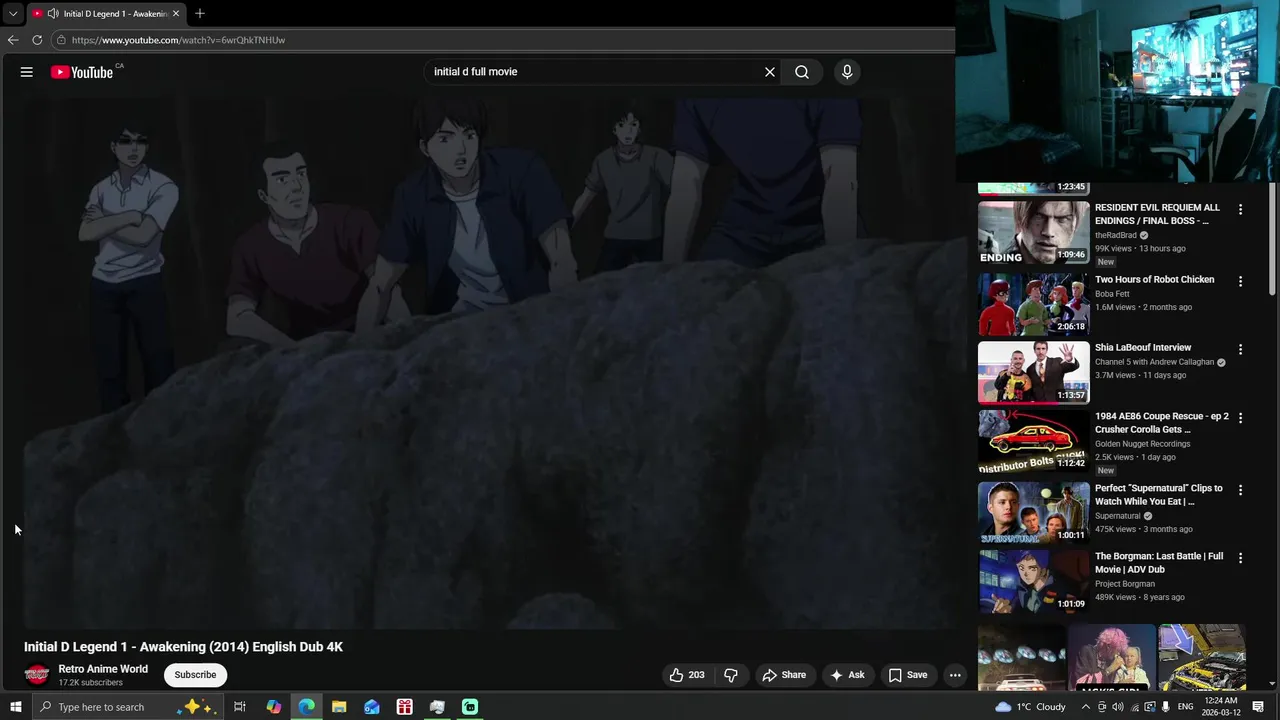Click the Share button

pyautogui.click(x=784, y=675)
